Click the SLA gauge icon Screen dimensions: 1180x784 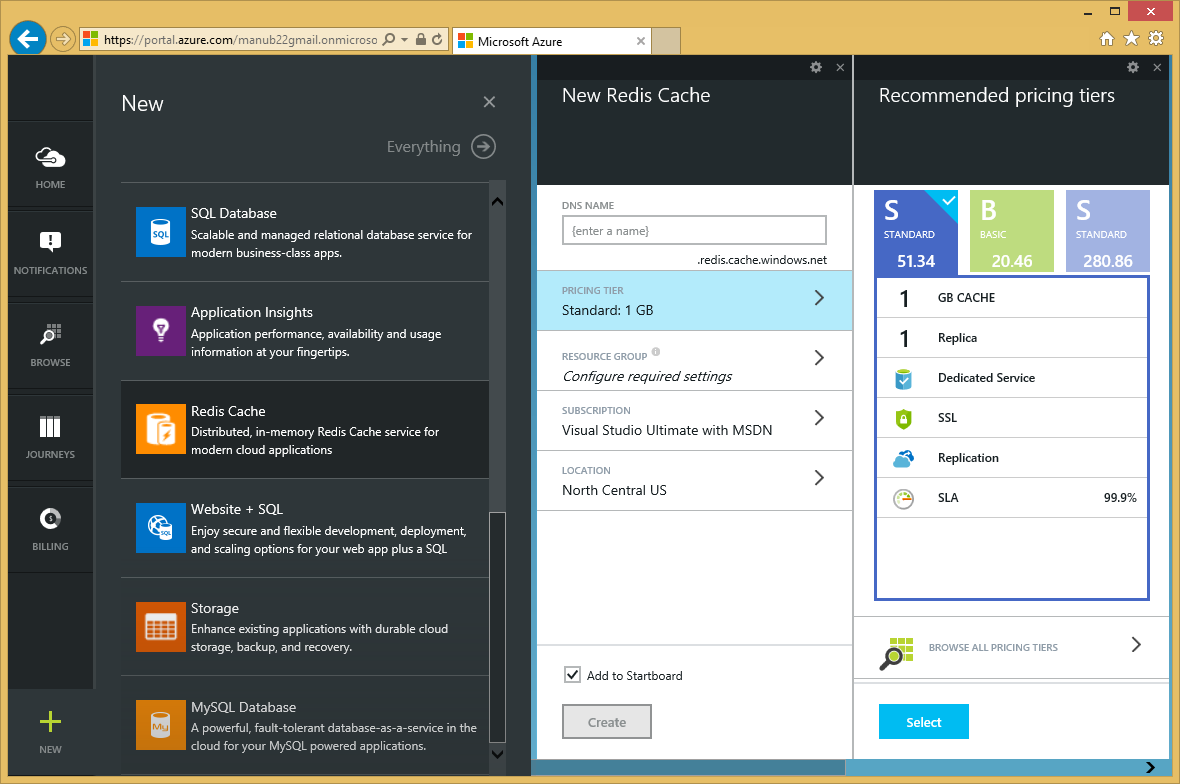pyautogui.click(x=903, y=498)
